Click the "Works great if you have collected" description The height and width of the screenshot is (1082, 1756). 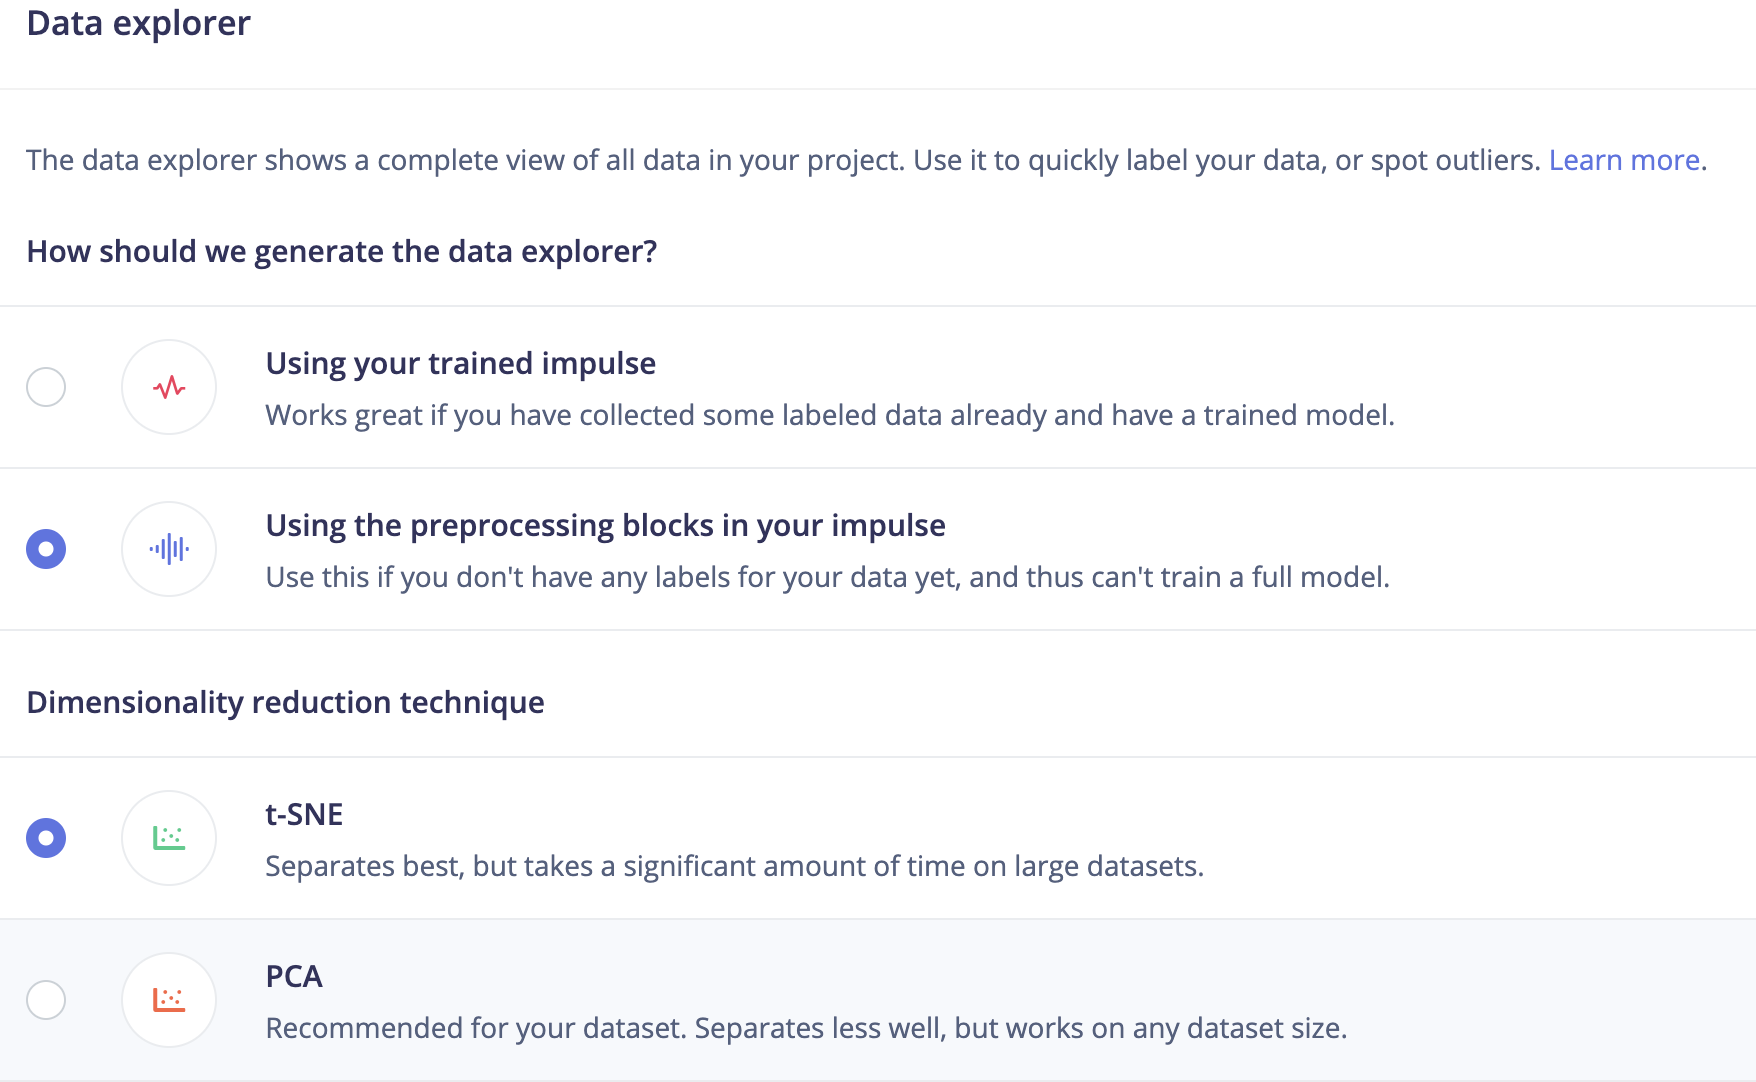829,415
